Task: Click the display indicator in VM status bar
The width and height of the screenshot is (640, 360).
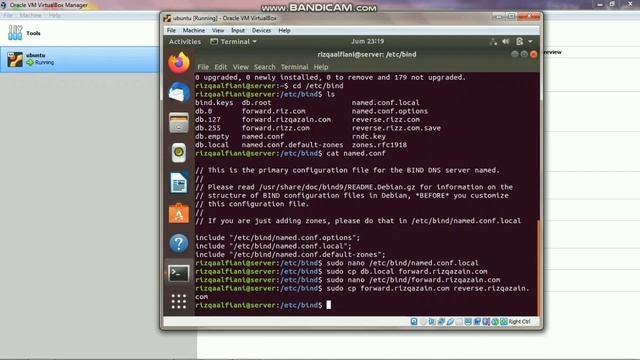Action: (468, 322)
